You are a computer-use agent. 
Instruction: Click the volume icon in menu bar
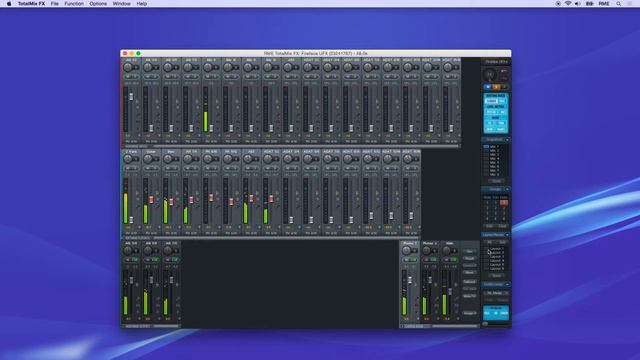[x=578, y=4]
